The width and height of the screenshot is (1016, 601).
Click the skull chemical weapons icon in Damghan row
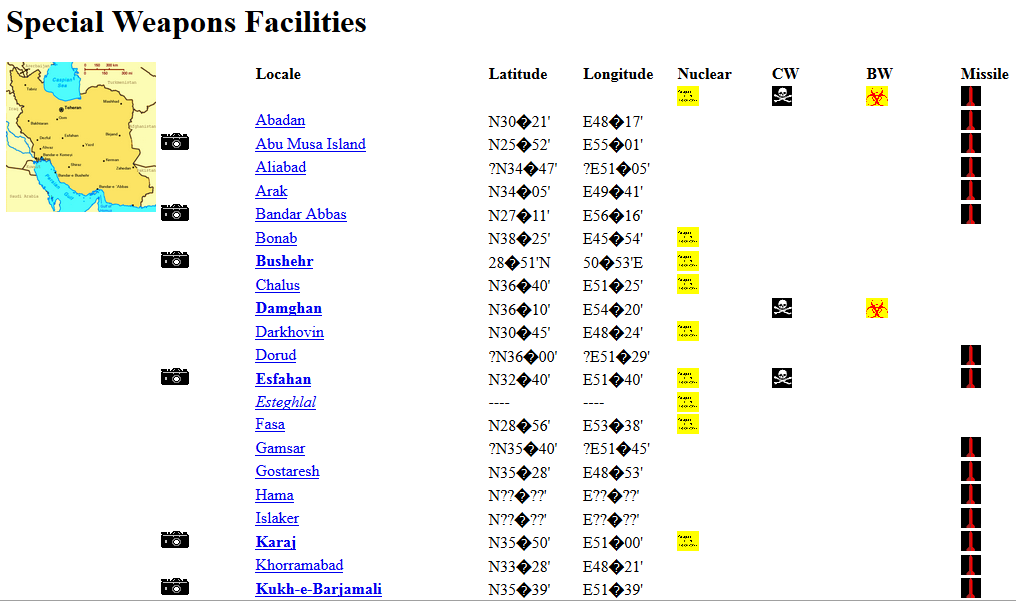pos(782,308)
